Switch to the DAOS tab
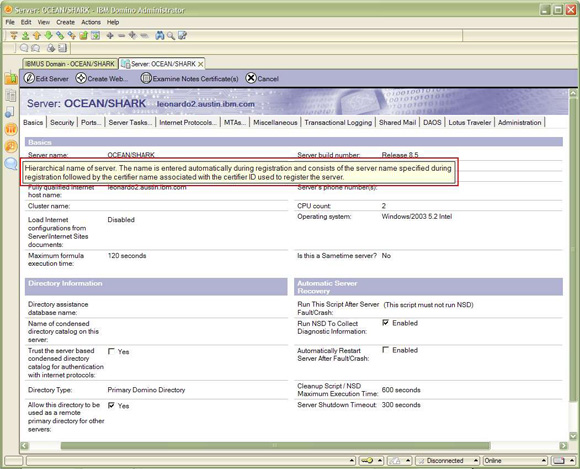The image size is (580, 469). [x=432, y=122]
